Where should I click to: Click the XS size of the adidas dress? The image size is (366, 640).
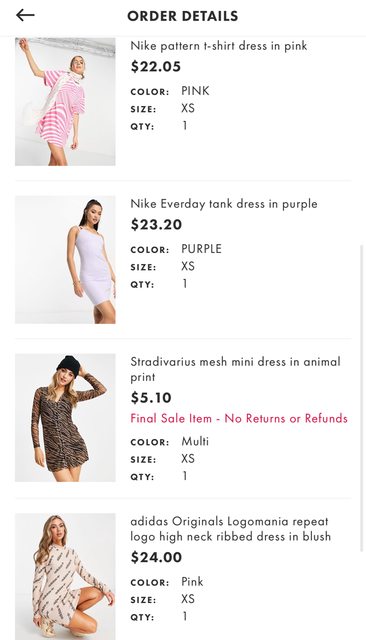188,599
